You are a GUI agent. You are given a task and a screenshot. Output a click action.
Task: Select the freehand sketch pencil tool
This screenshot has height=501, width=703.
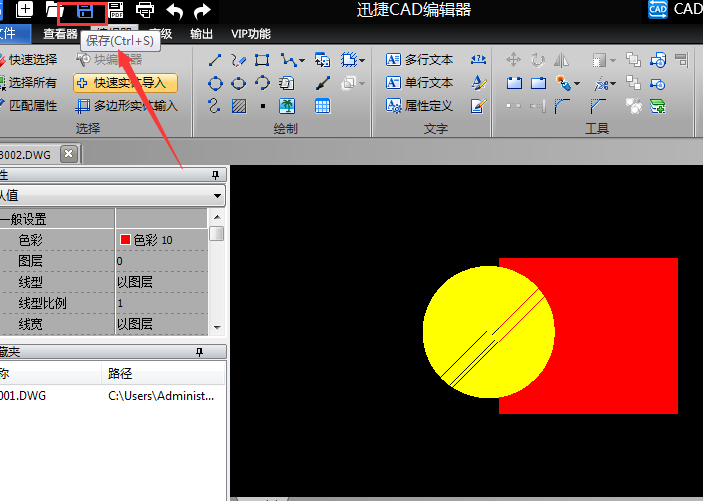click(239, 60)
